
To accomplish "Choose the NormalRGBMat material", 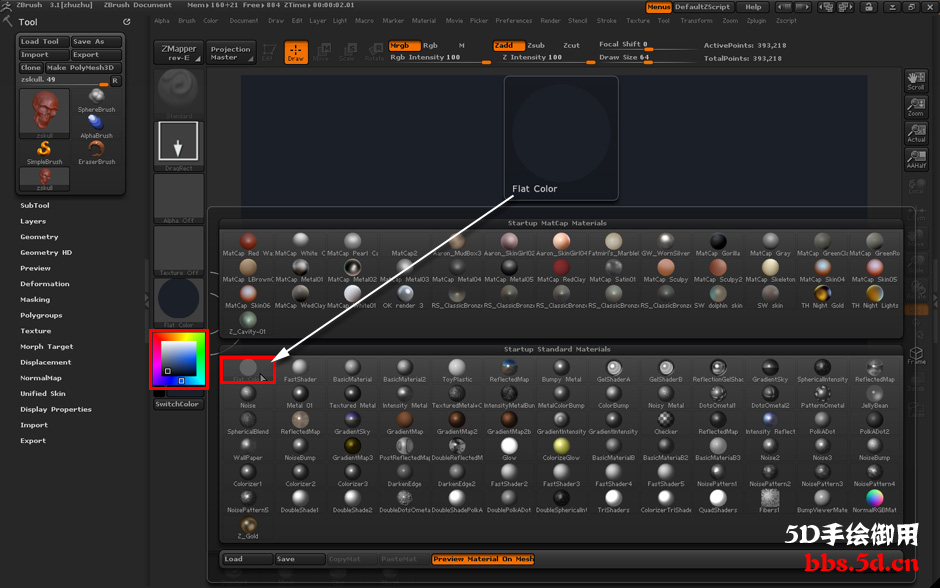I will click(874, 501).
